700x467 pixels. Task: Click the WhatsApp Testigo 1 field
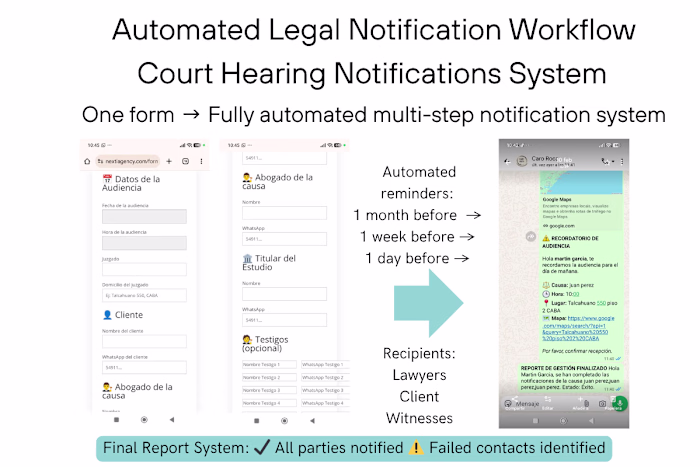[x=325, y=364]
